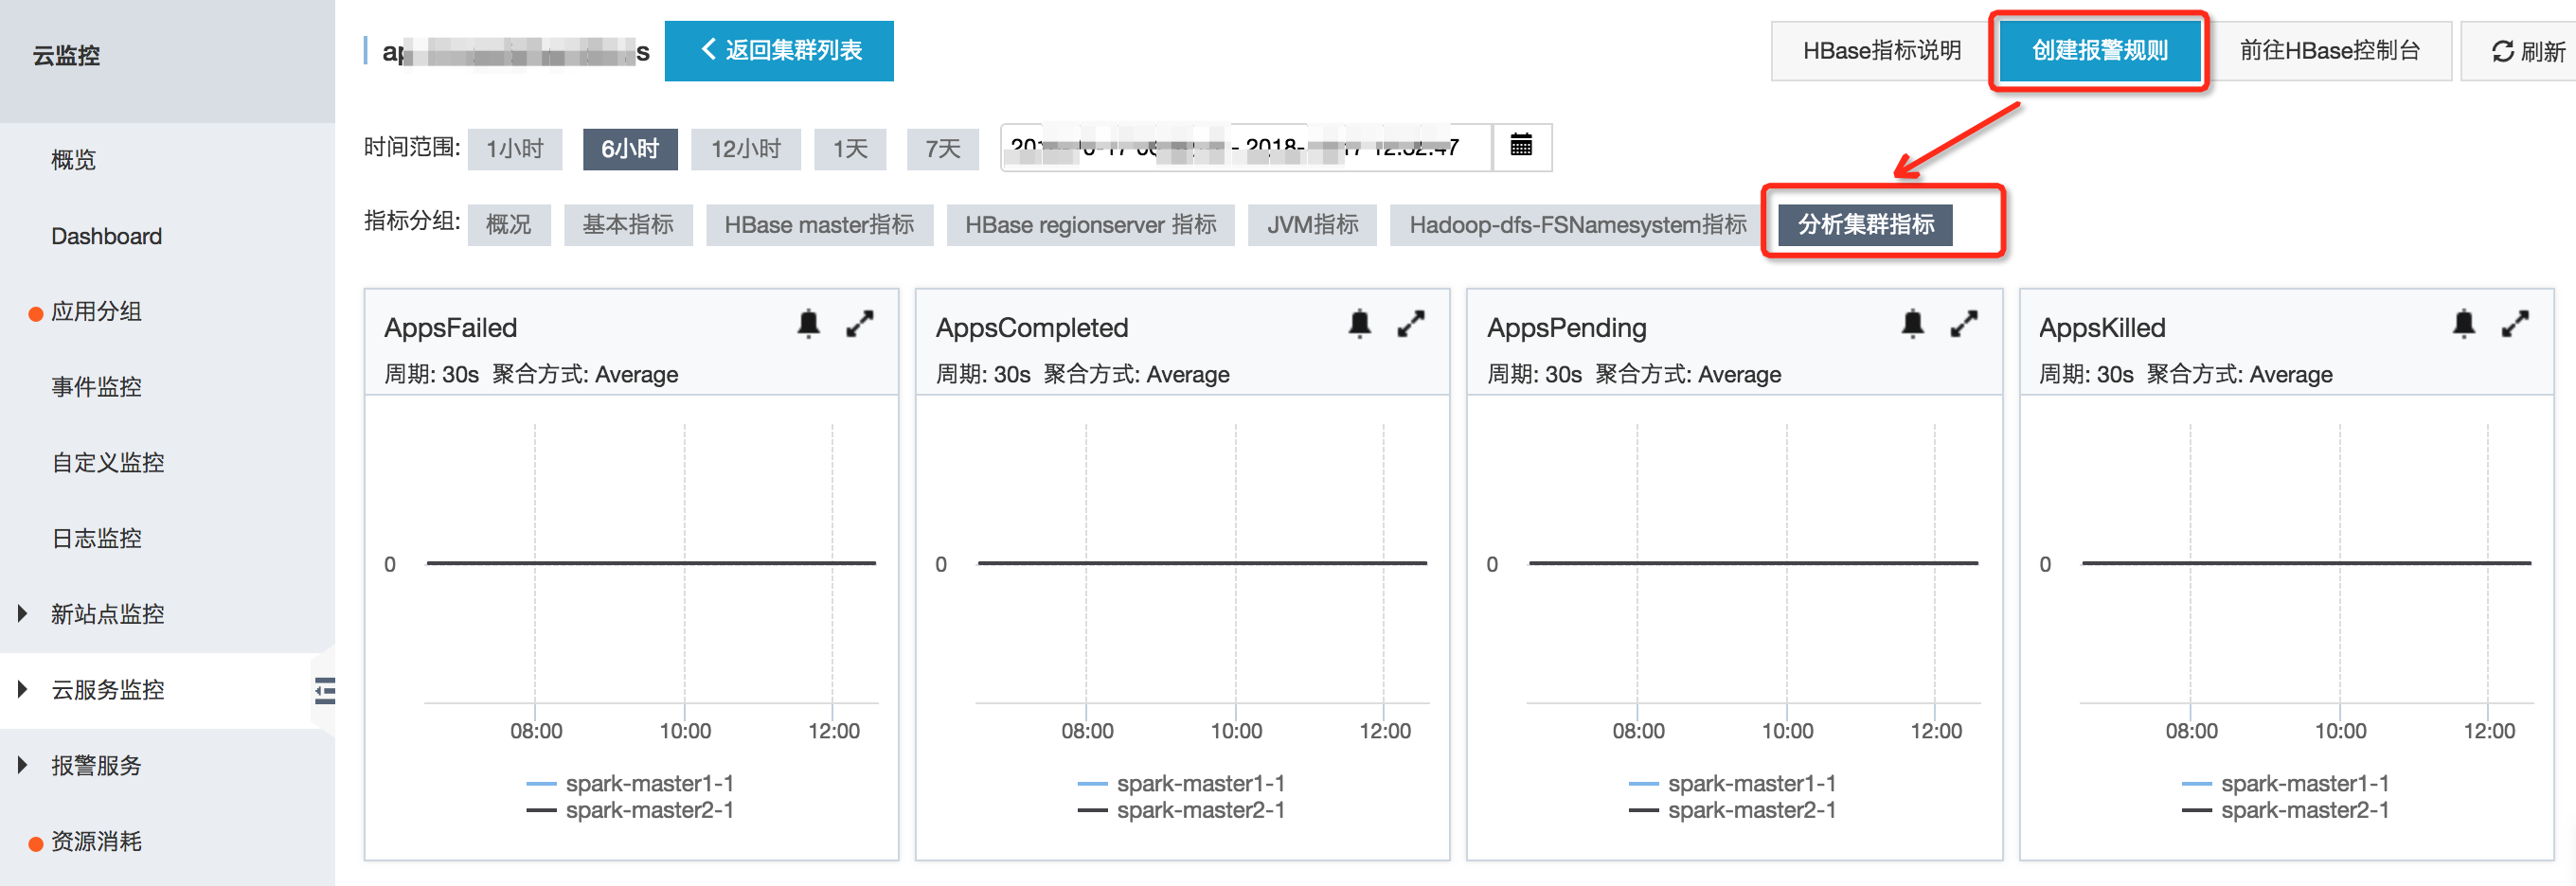Switch to JVM指标 group
The image size is (2576, 886).
point(1312,225)
